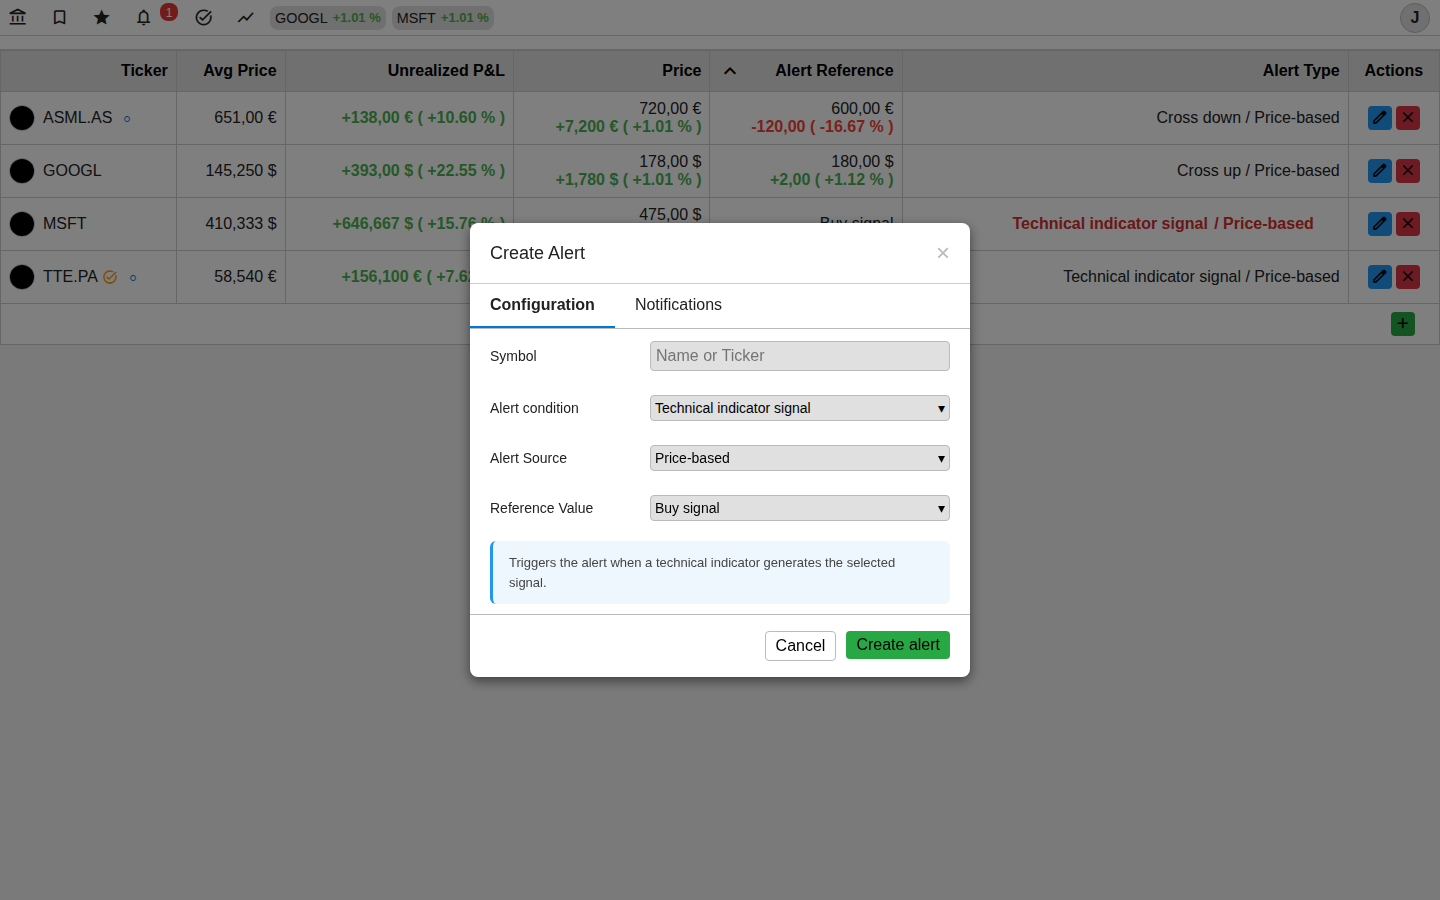Switch to the Notifications tab
Viewport: 1440px width, 900px height.
[x=678, y=305]
